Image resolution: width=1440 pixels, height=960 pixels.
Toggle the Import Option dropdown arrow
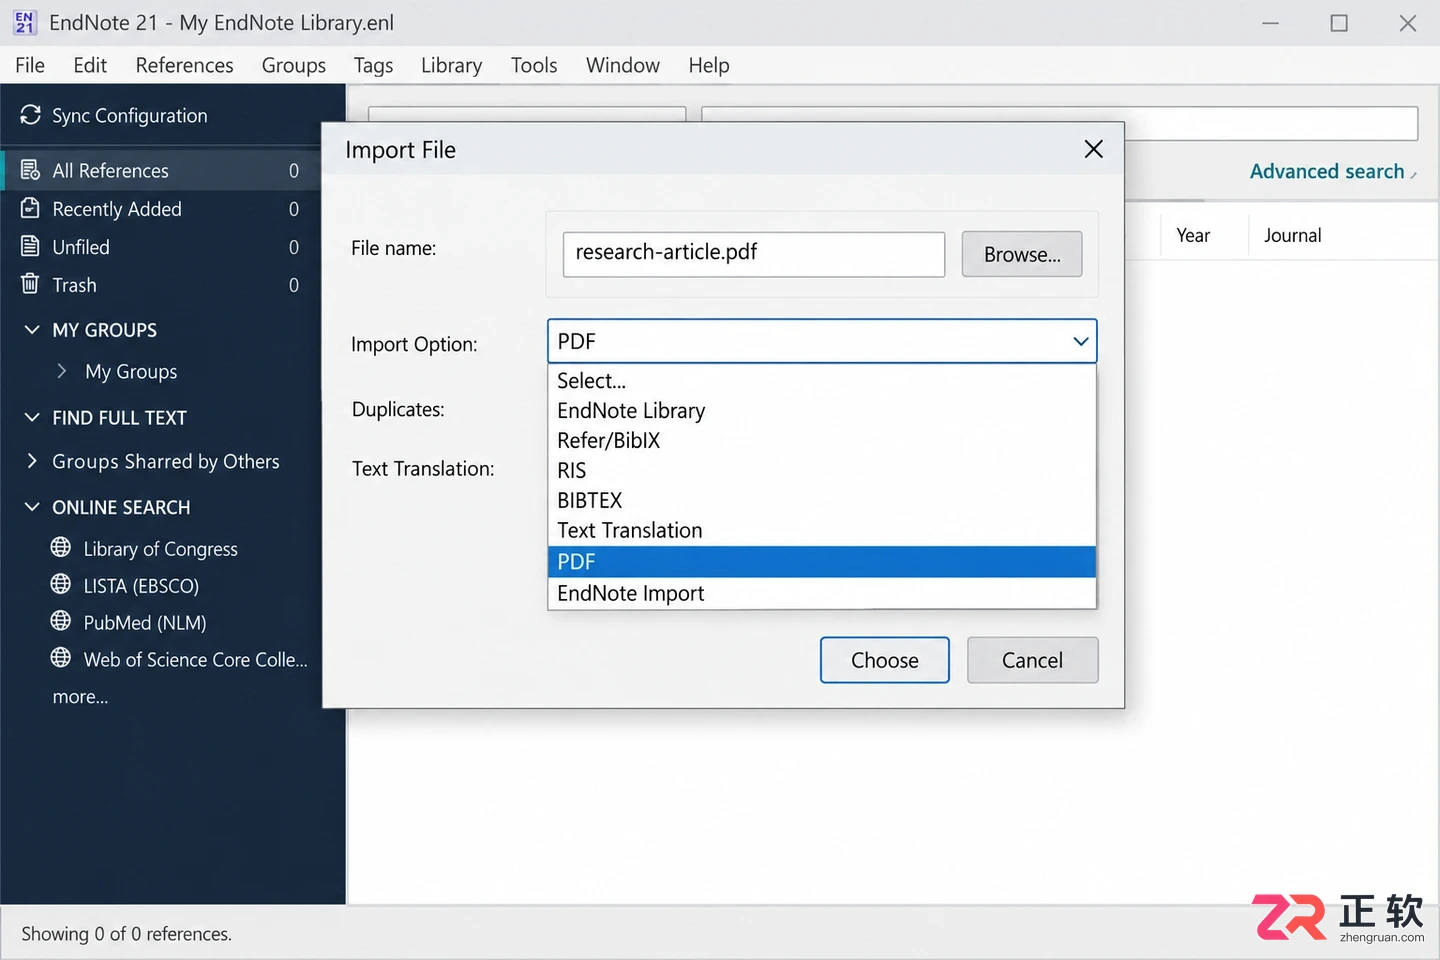1080,341
